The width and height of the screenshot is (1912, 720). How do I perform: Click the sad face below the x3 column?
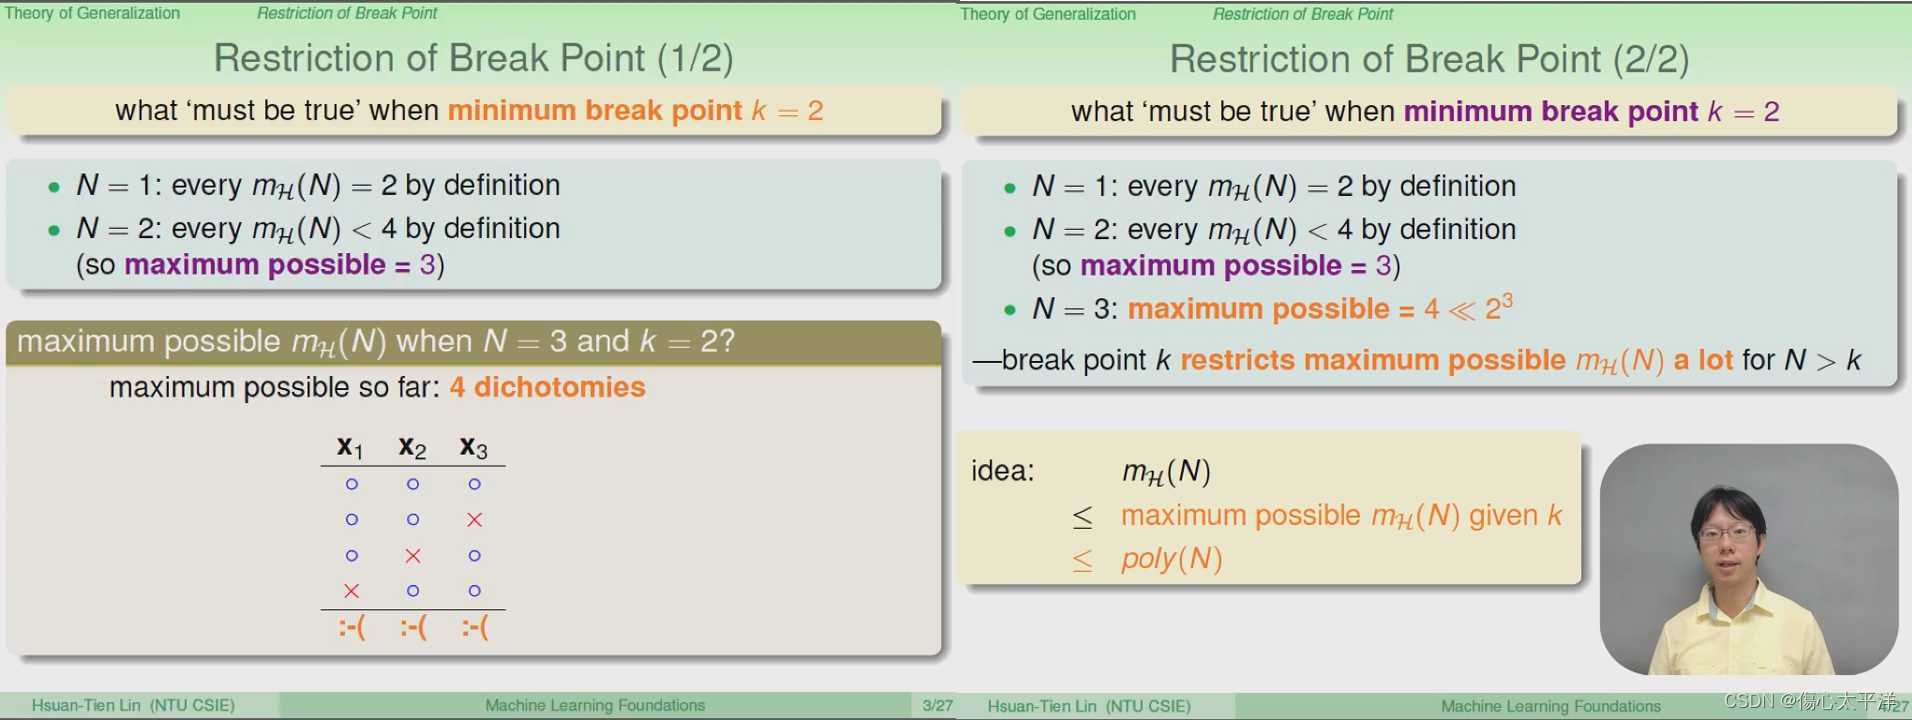(475, 628)
